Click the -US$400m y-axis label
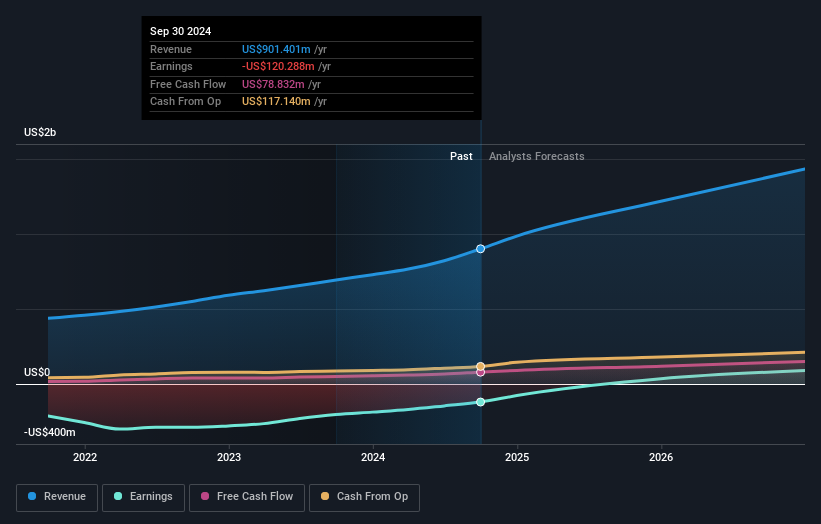The image size is (821, 524). click(x=49, y=432)
